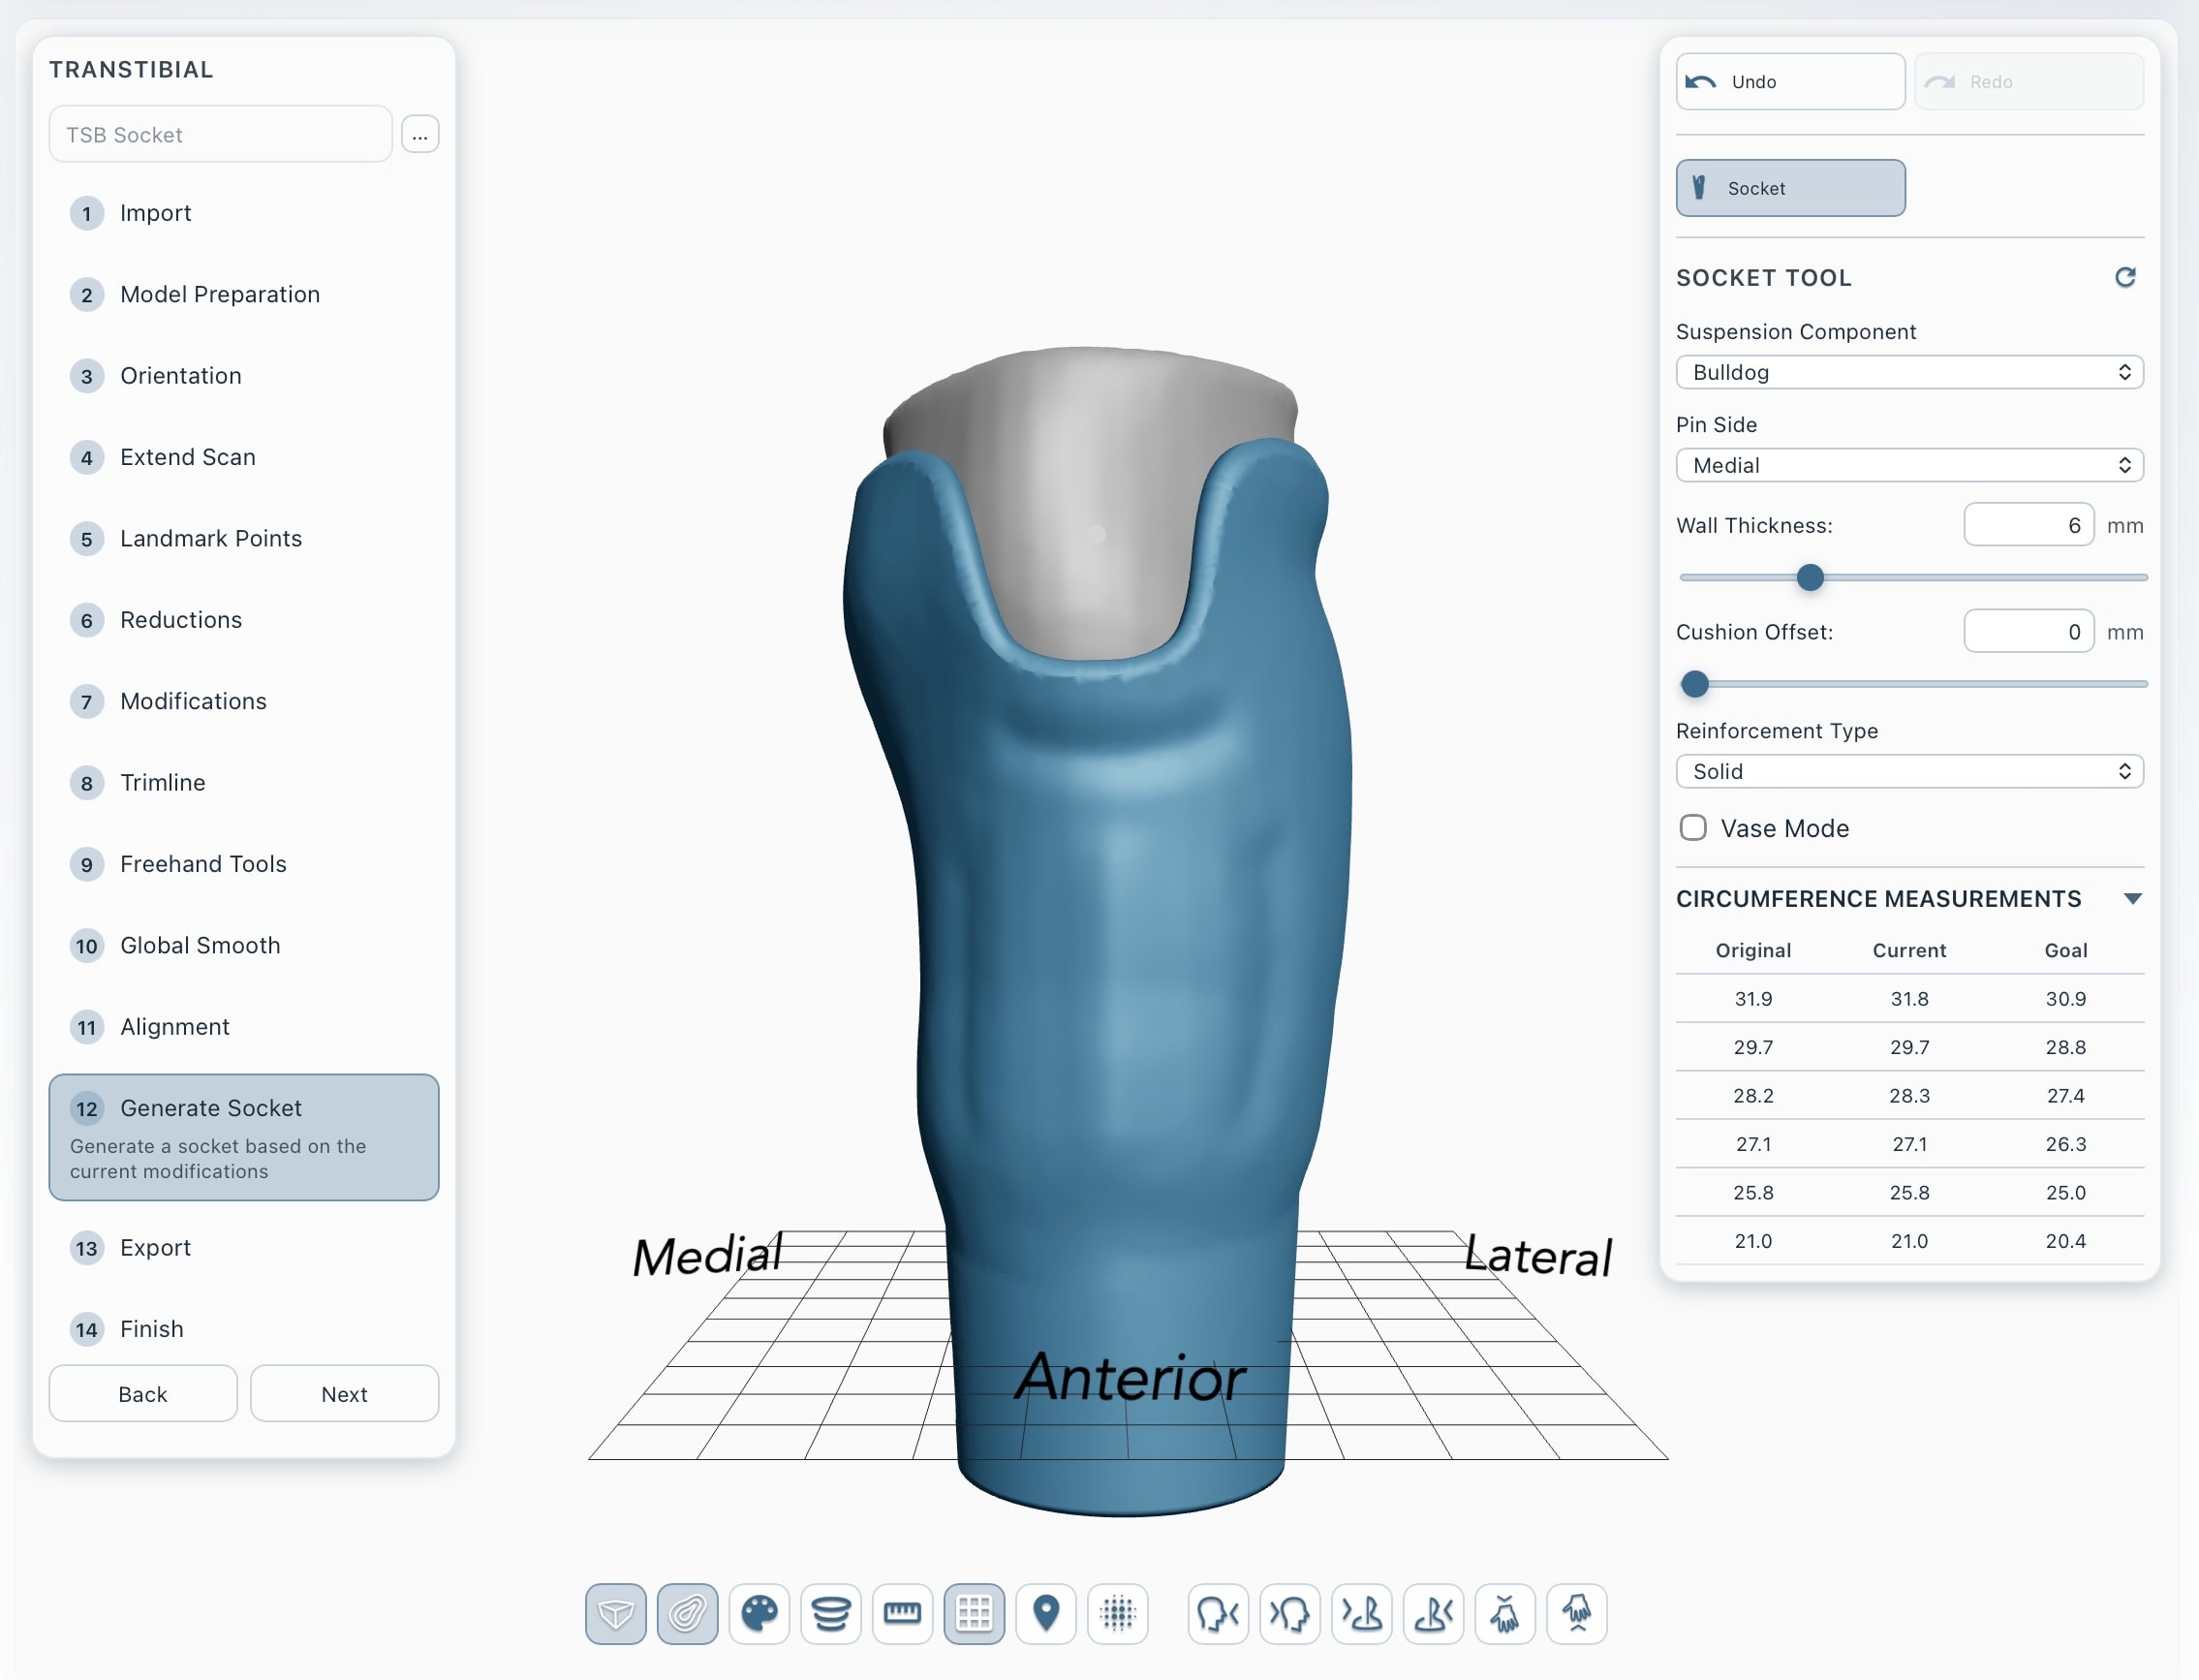Viewport: 2199px width, 1680px height.
Task: Click the Current column header
Action: pyautogui.click(x=1909, y=950)
